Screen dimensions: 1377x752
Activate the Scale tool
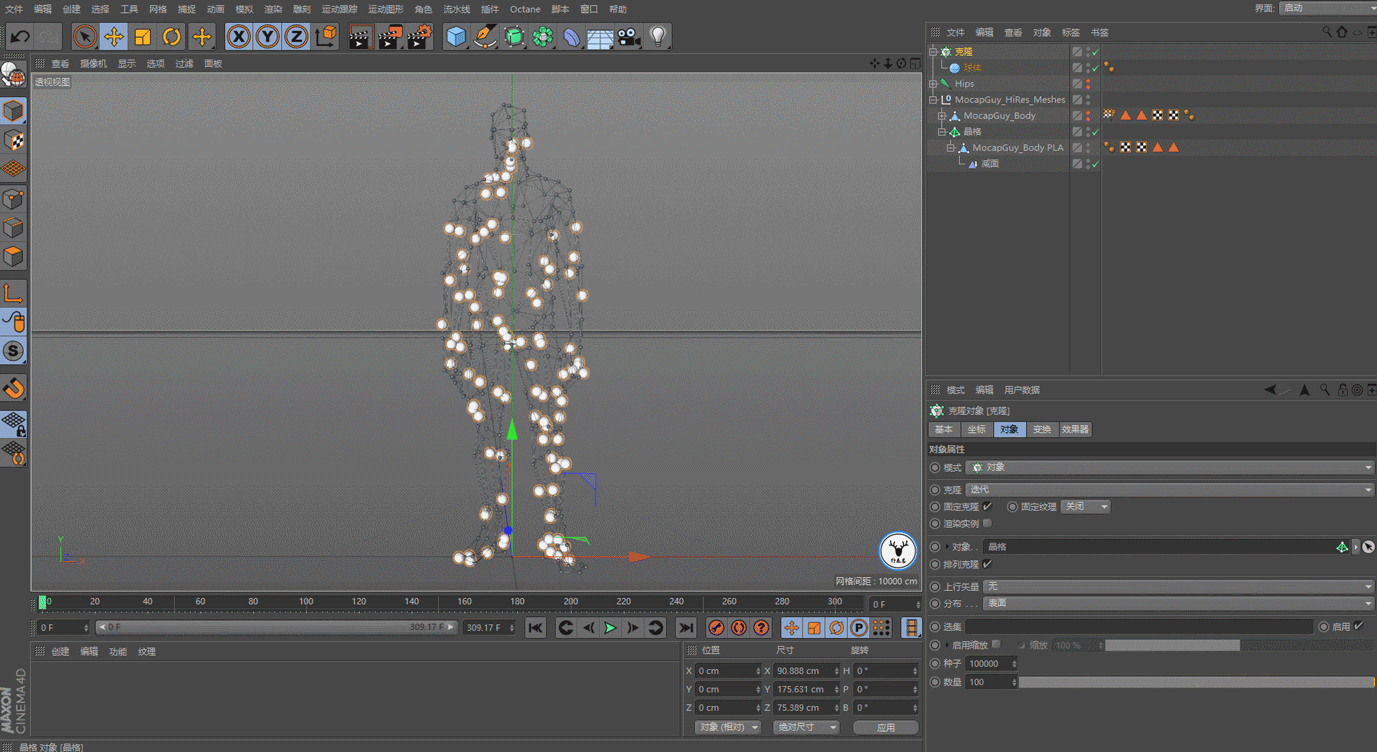pyautogui.click(x=143, y=37)
